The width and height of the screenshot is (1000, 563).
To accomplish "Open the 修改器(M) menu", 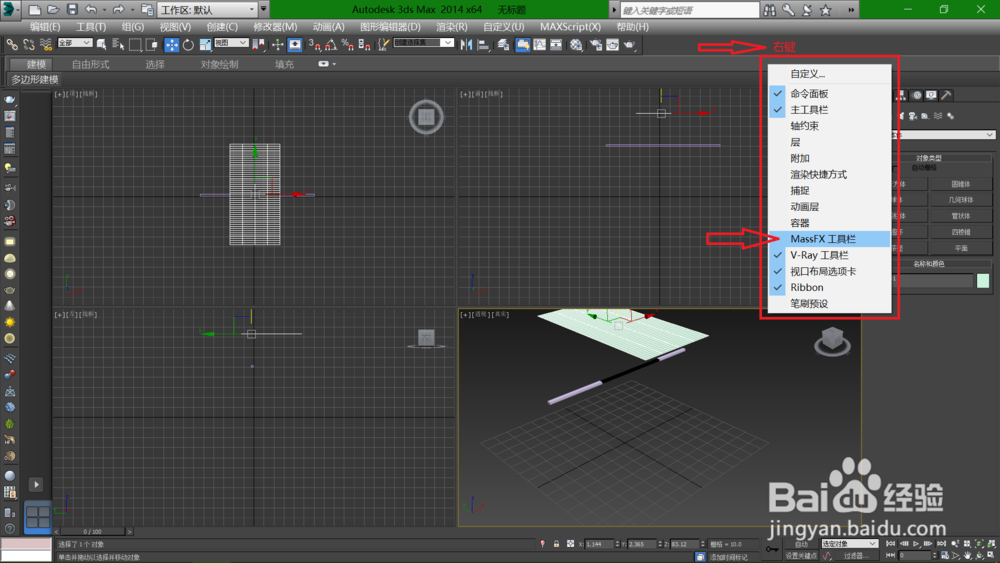I will click(275, 27).
